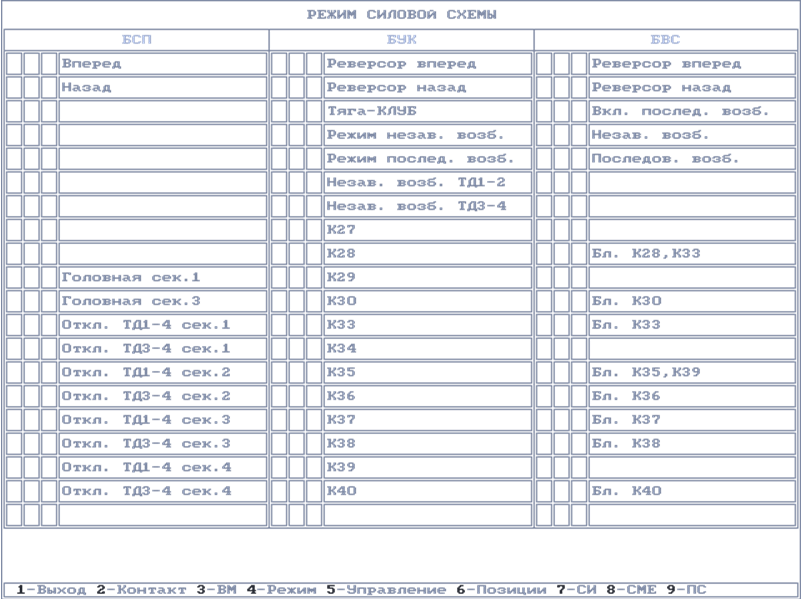The image size is (801, 599).
Task: Click Откл. ТД1-4 сек.2 cell
Action: 163,372
